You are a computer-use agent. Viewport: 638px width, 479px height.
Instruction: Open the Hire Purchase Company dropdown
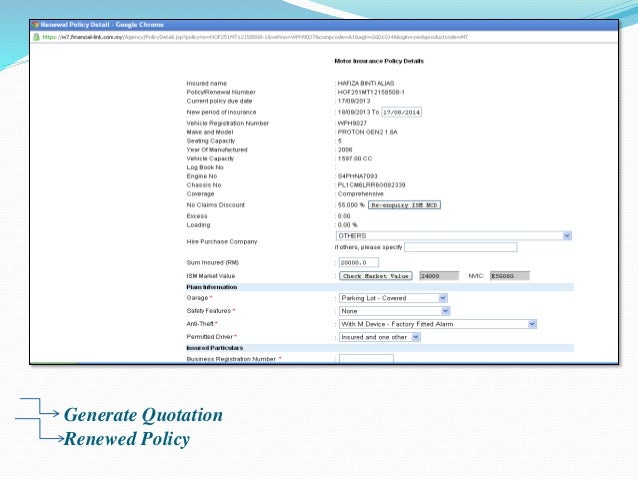click(x=454, y=236)
